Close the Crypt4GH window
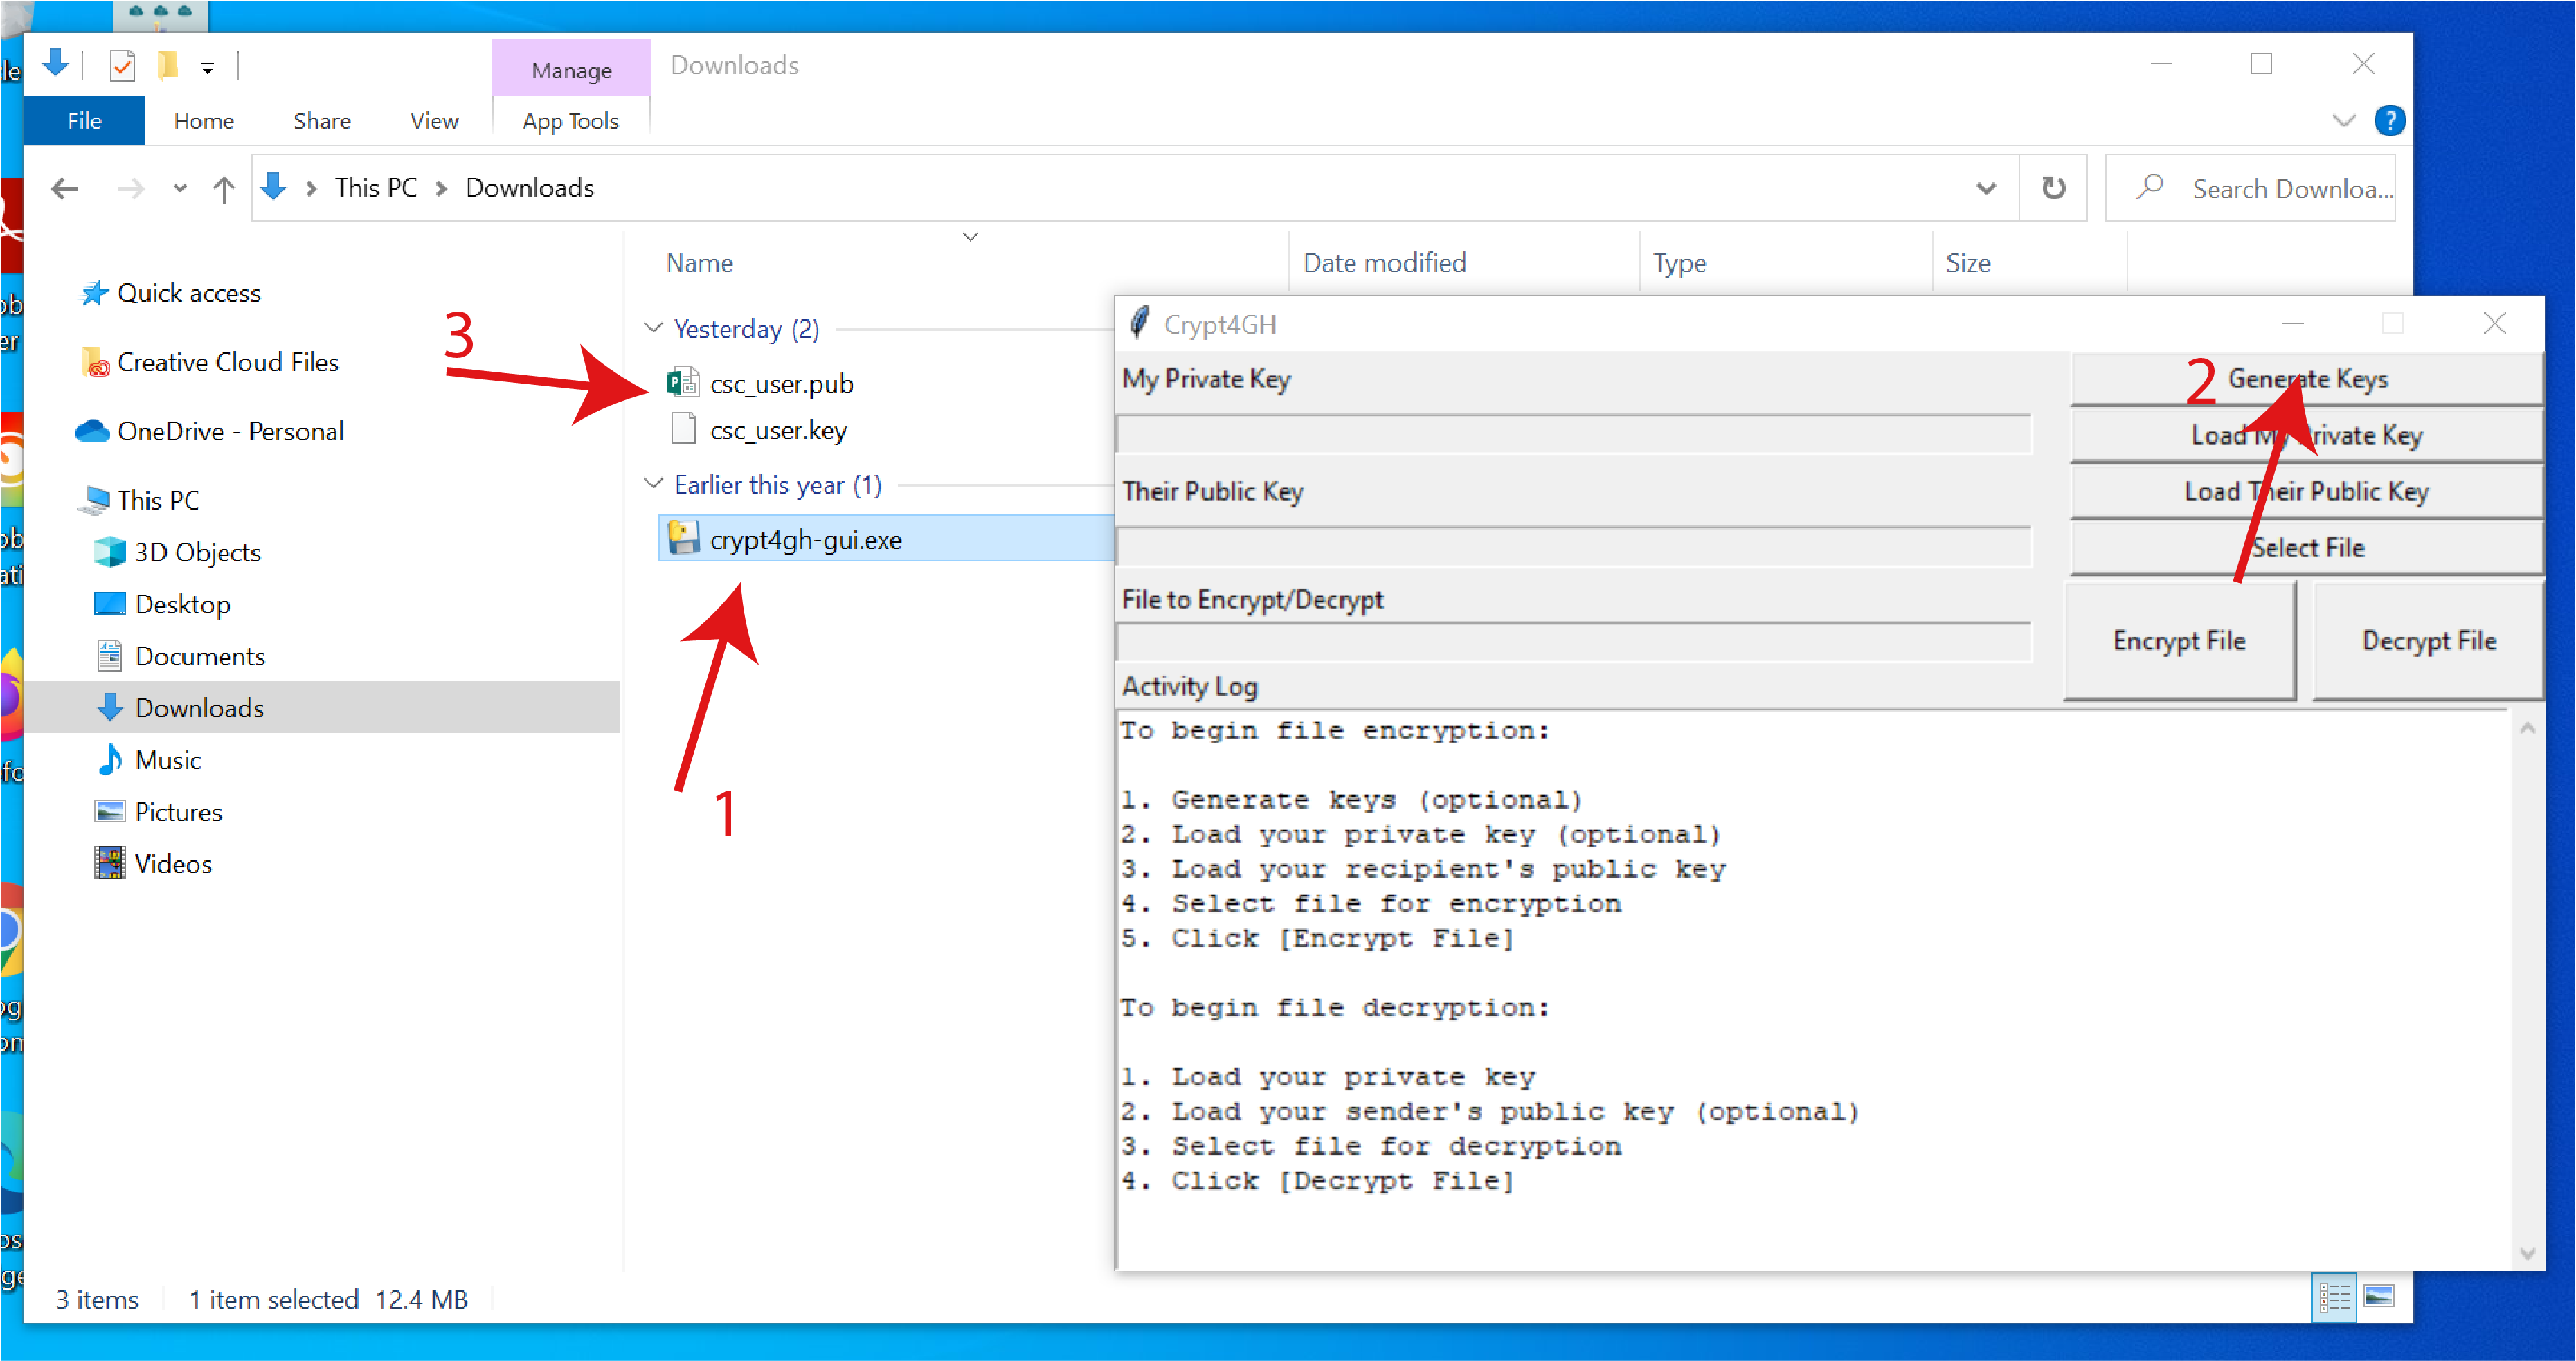 click(2495, 323)
